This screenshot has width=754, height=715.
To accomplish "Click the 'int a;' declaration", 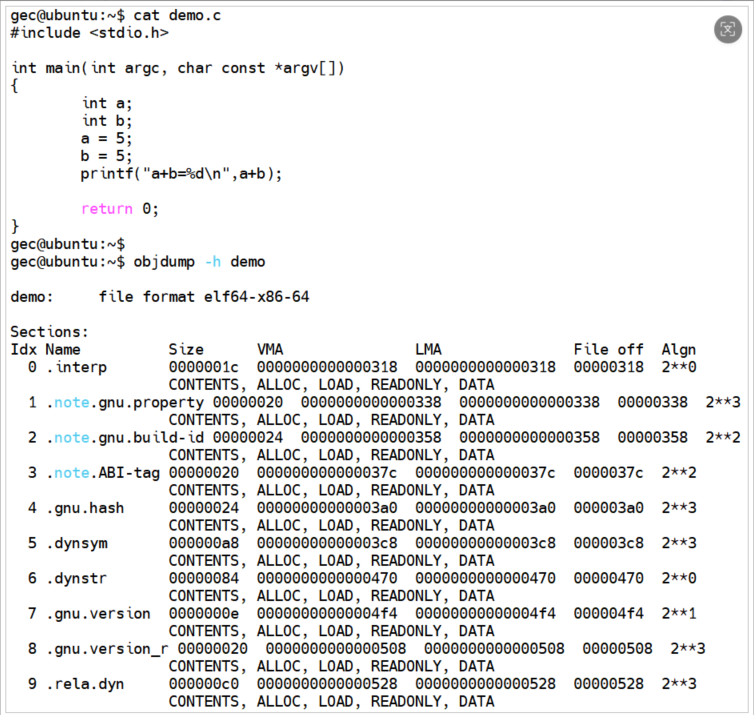I will point(106,103).
